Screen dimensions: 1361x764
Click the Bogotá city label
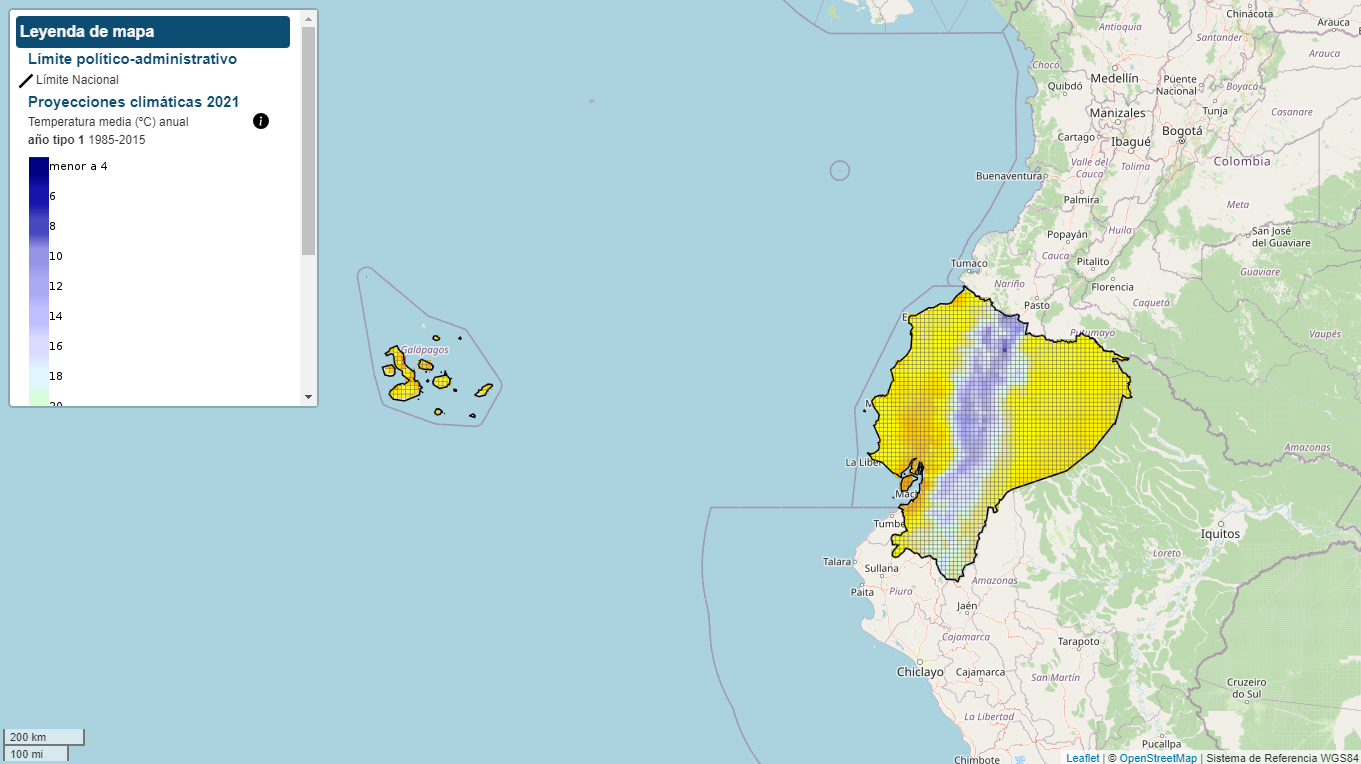tap(1182, 131)
